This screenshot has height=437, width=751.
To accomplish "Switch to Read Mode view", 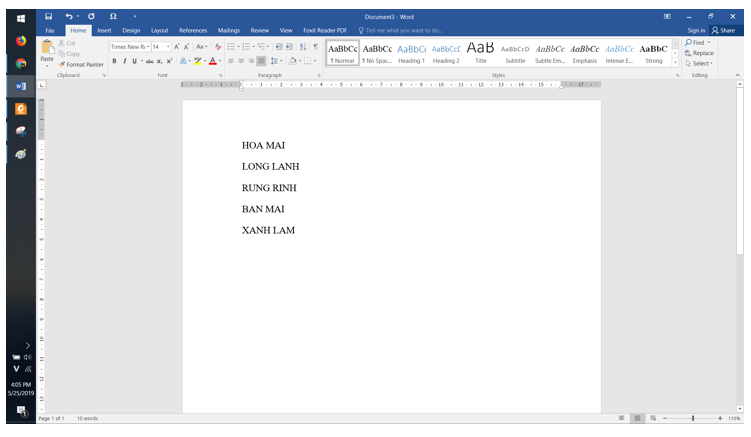I will pyautogui.click(x=621, y=418).
